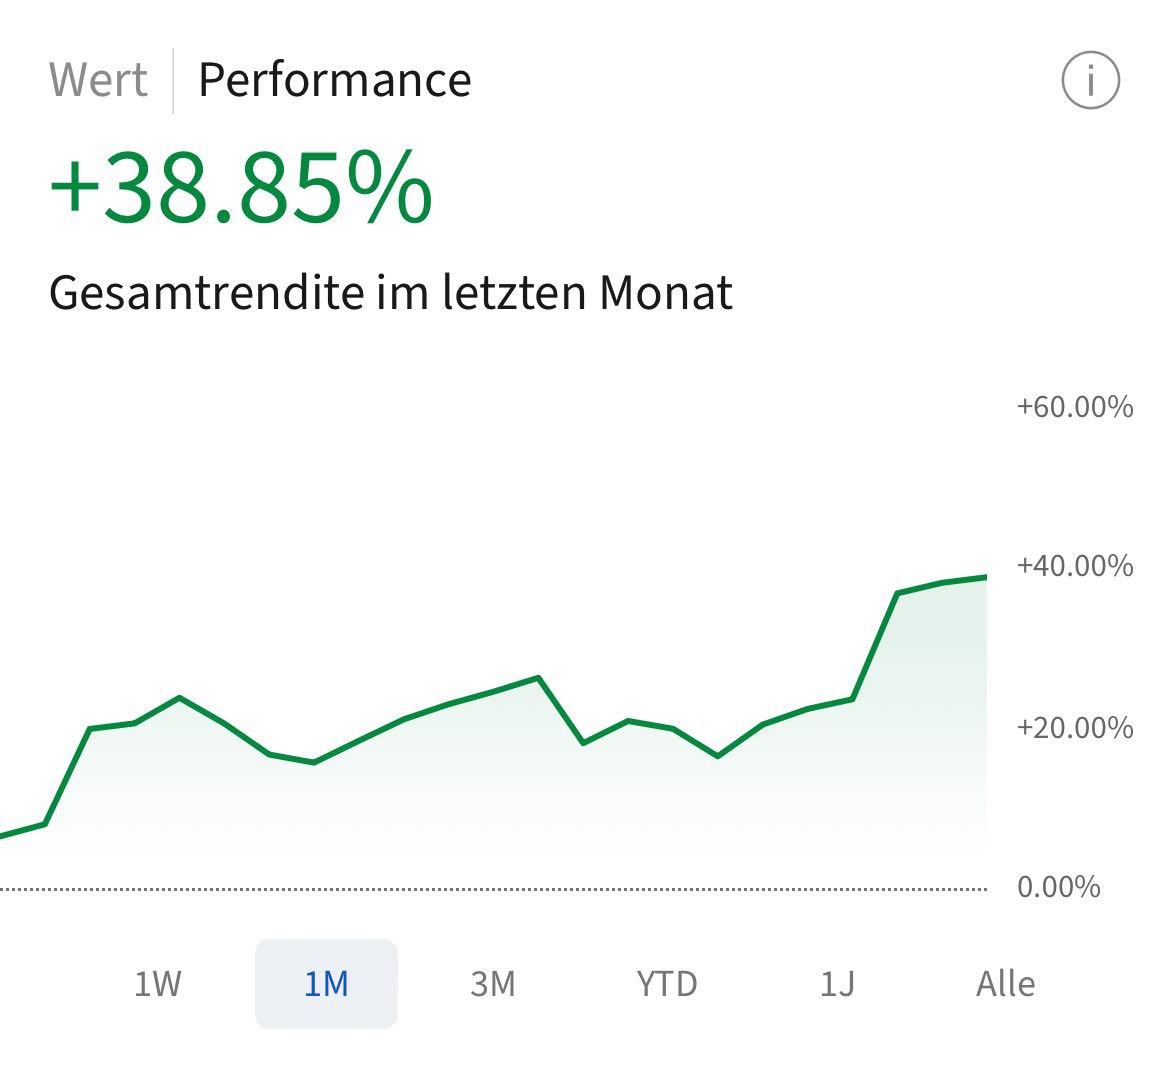Click the 0.00% axis label
This screenshot has height=1083, width=1170.
pos(1058,887)
